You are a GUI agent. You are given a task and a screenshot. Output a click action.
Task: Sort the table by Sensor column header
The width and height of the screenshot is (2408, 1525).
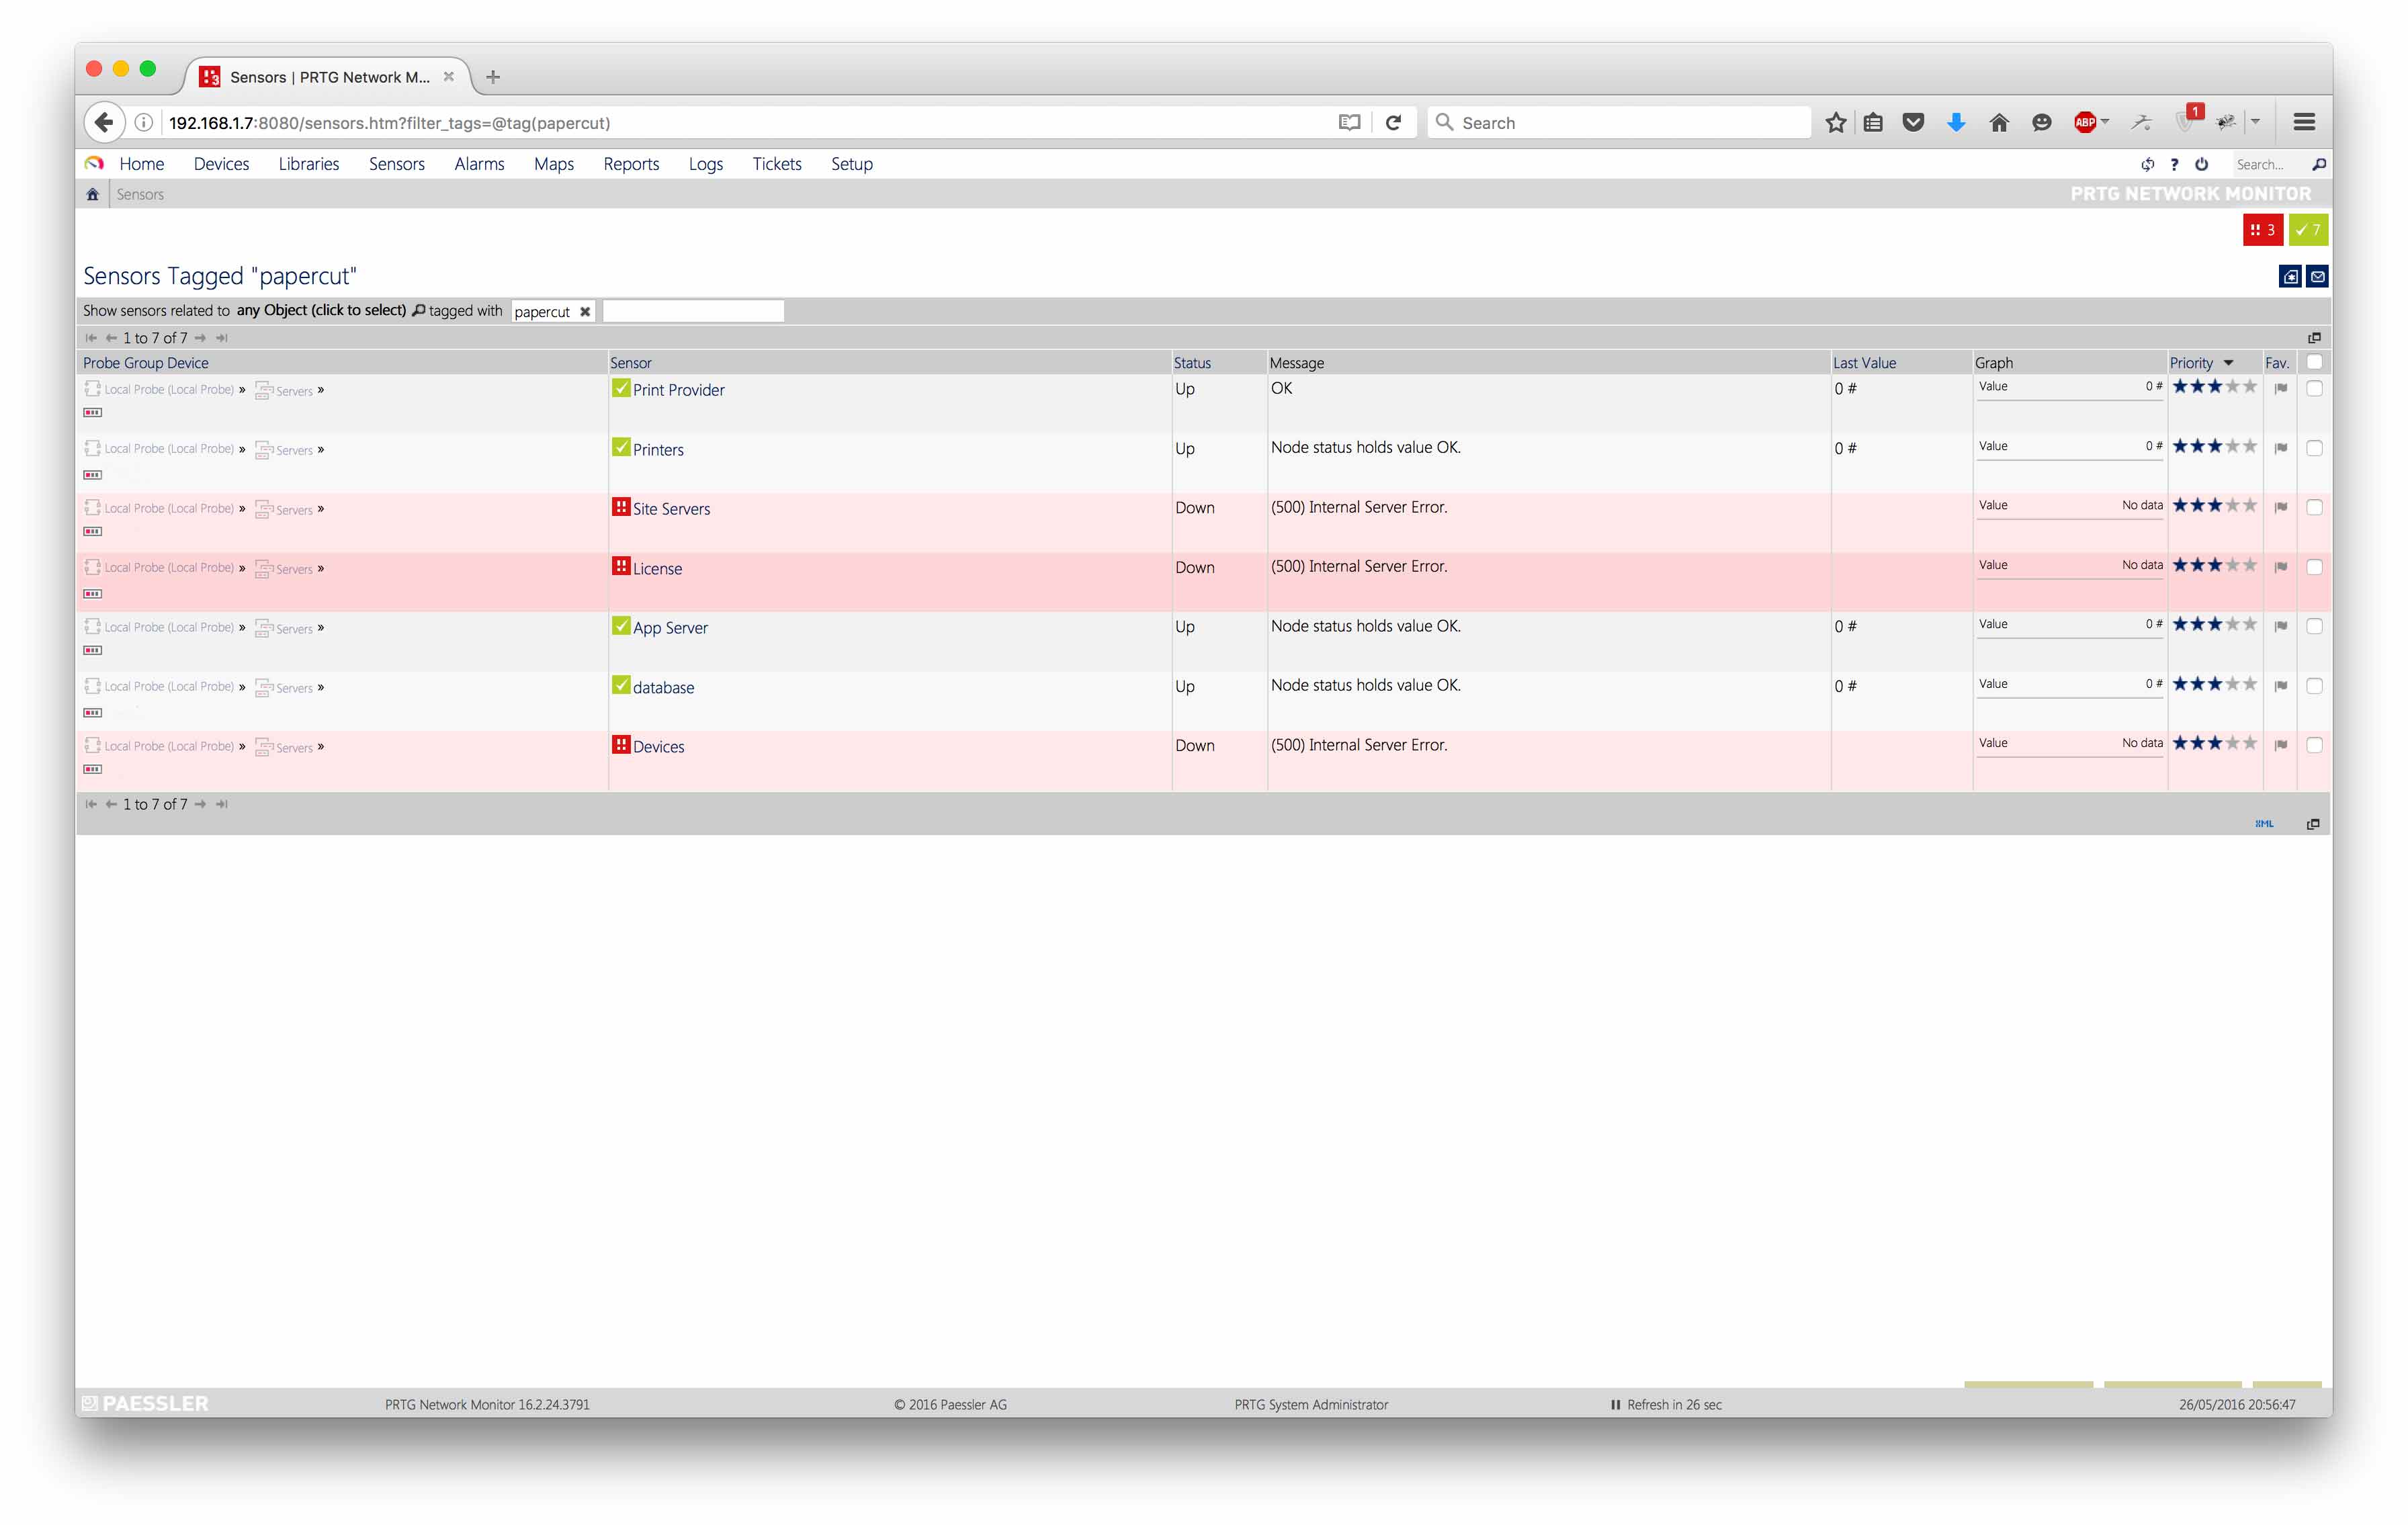(631, 363)
